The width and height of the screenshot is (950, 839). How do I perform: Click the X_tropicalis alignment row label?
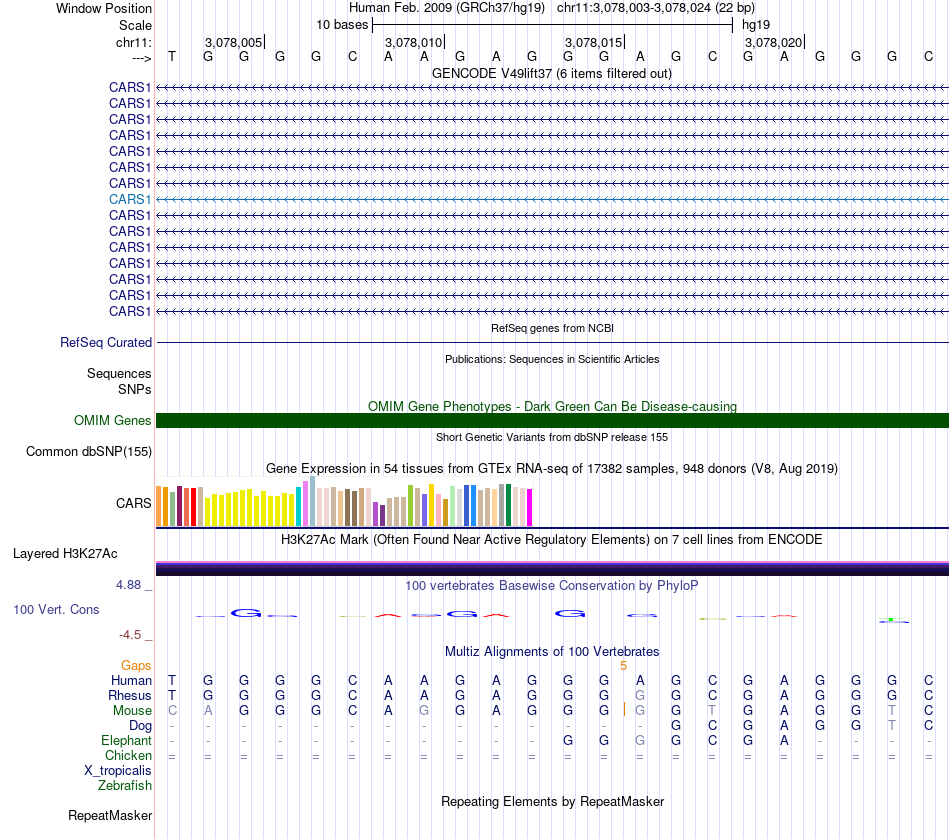tap(118, 771)
